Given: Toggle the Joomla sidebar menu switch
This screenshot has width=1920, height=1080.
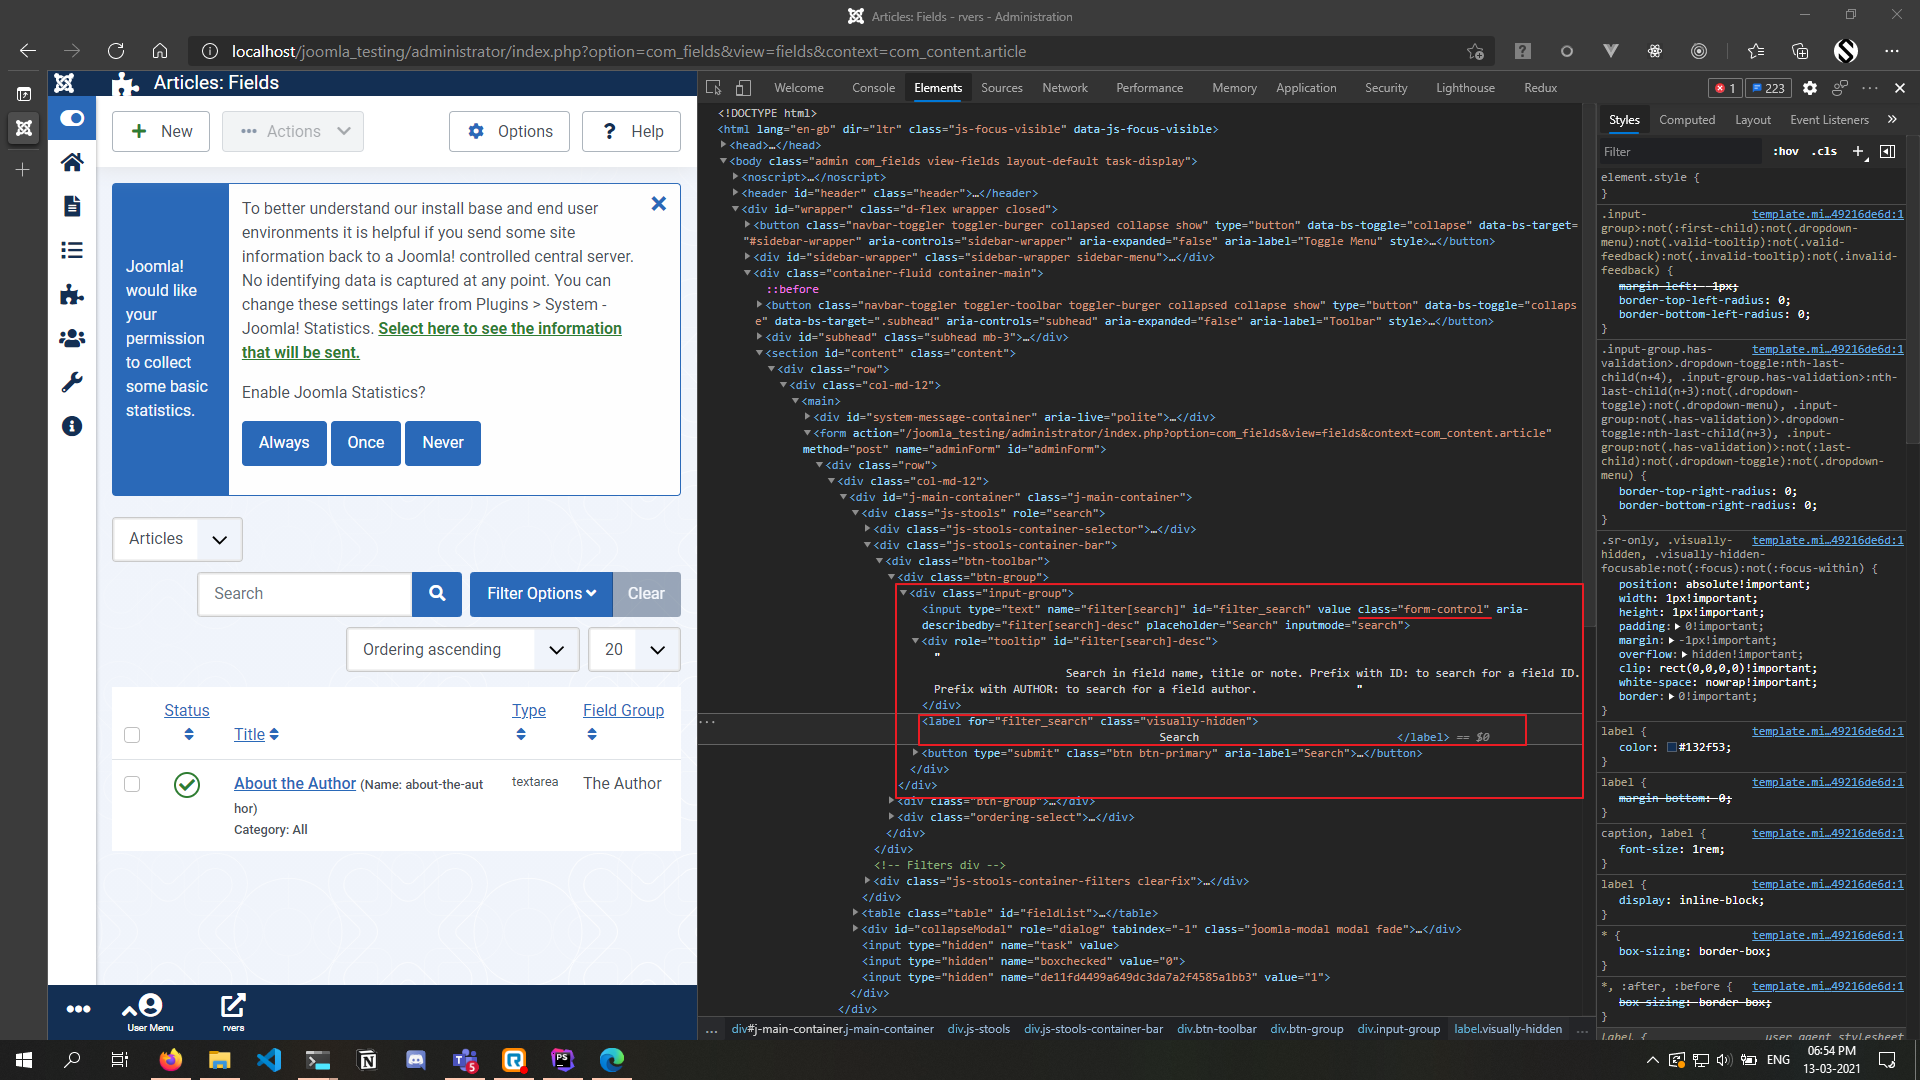Looking at the screenshot, I should click(x=72, y=118).
